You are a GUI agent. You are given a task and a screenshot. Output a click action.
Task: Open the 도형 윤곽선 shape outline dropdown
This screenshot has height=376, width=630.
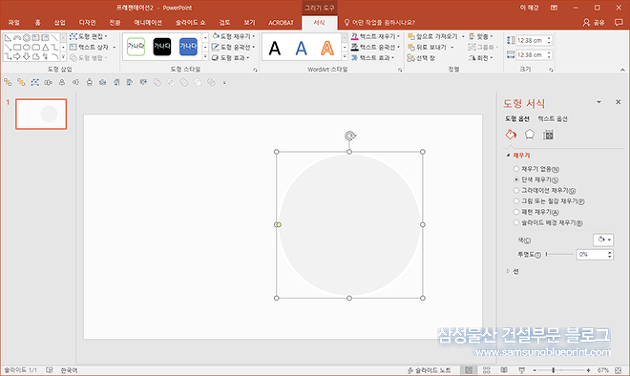[x=233, y=47]
